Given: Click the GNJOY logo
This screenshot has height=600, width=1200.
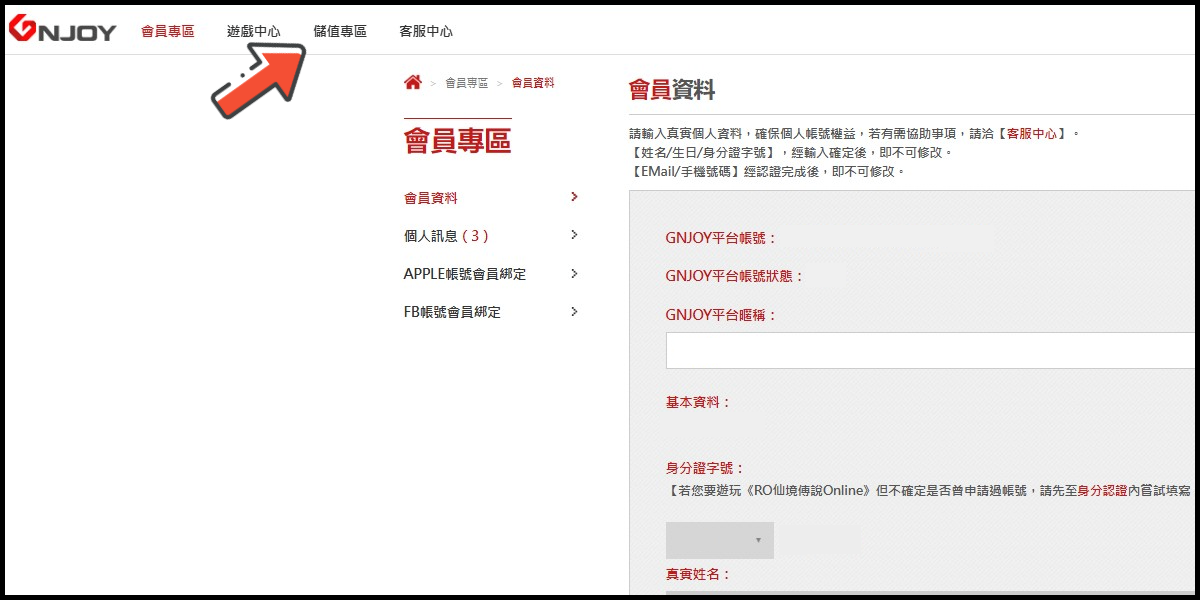Looking at the screenshot, I should click(62, 30).
